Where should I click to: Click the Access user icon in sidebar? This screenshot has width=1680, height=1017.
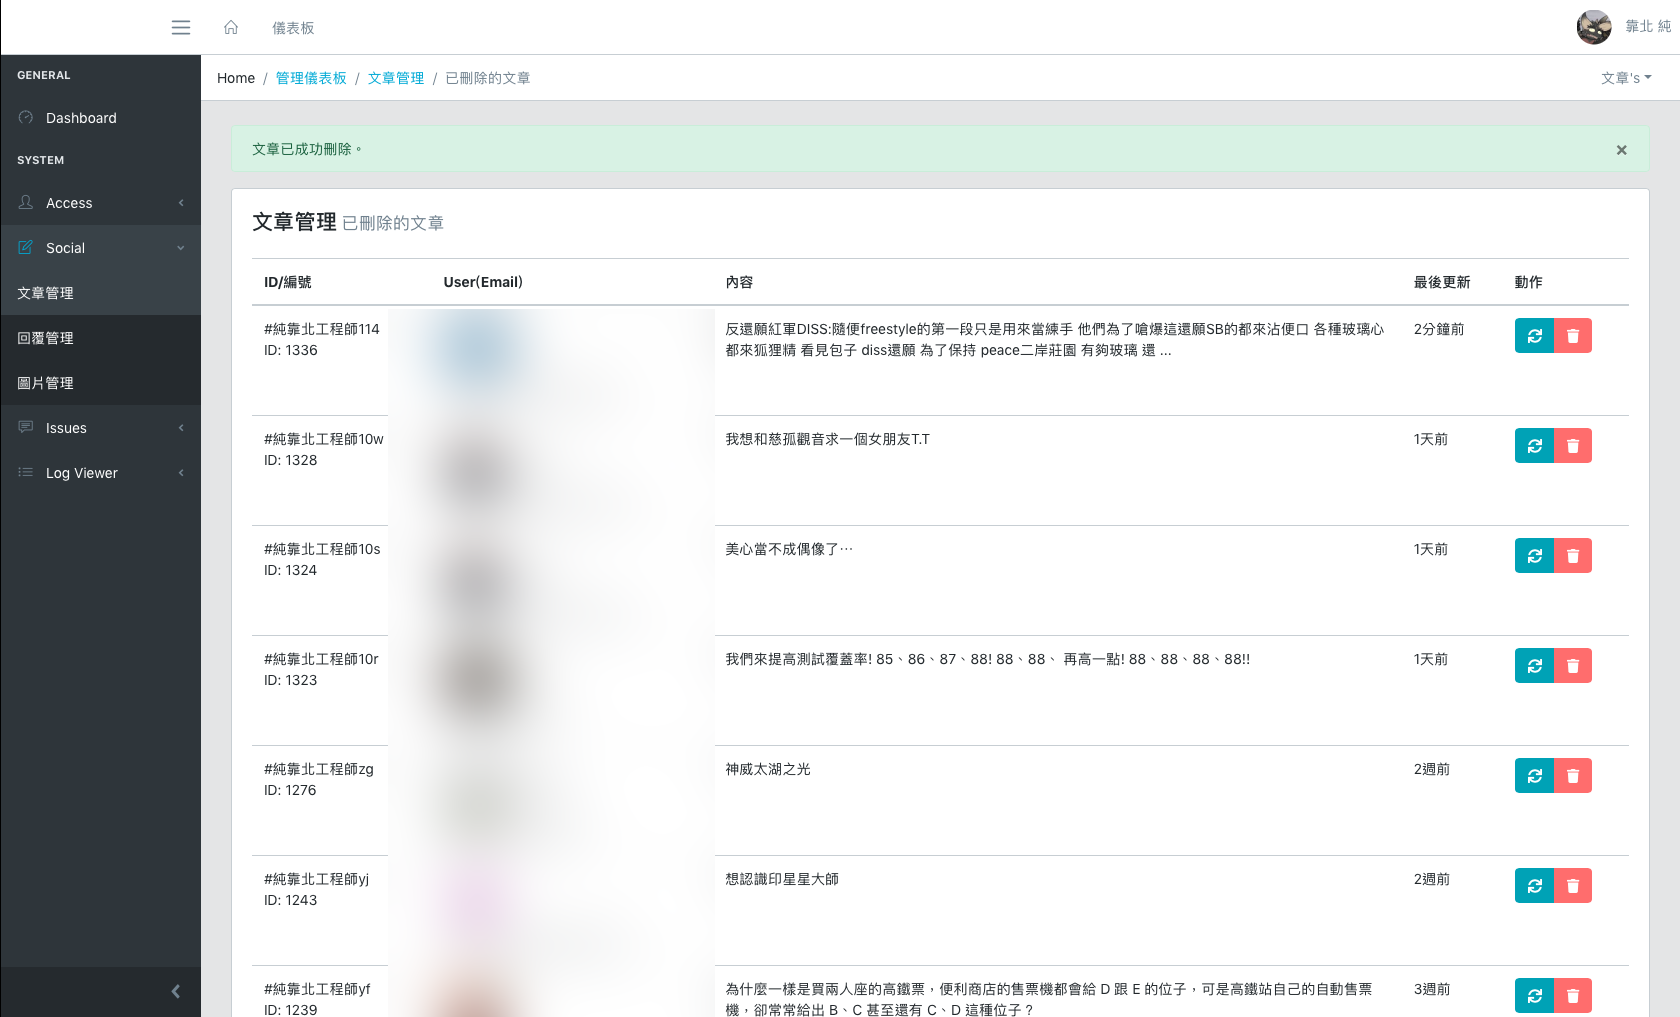[x=26, y=202]
